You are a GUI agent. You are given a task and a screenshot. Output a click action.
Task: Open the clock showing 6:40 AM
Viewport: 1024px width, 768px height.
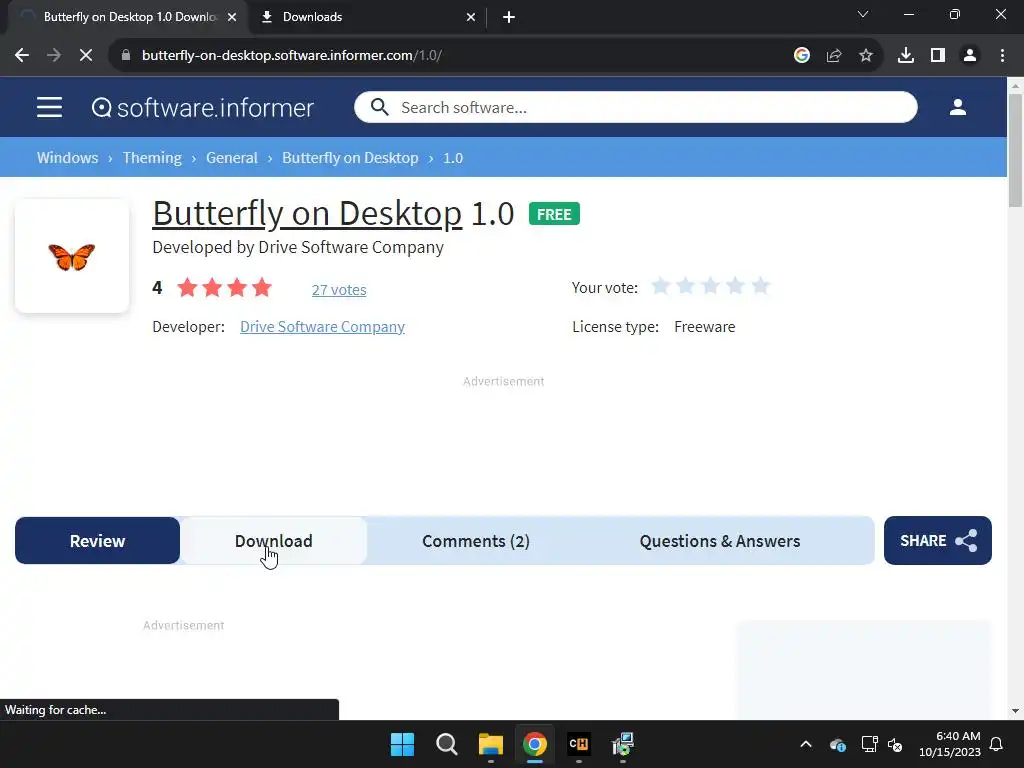coord(950,744)
